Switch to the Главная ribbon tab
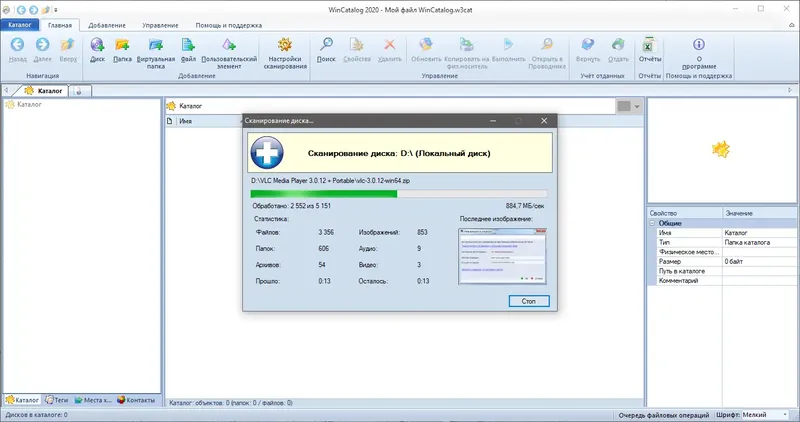This screenshot has width=800, height=422. 60,25
